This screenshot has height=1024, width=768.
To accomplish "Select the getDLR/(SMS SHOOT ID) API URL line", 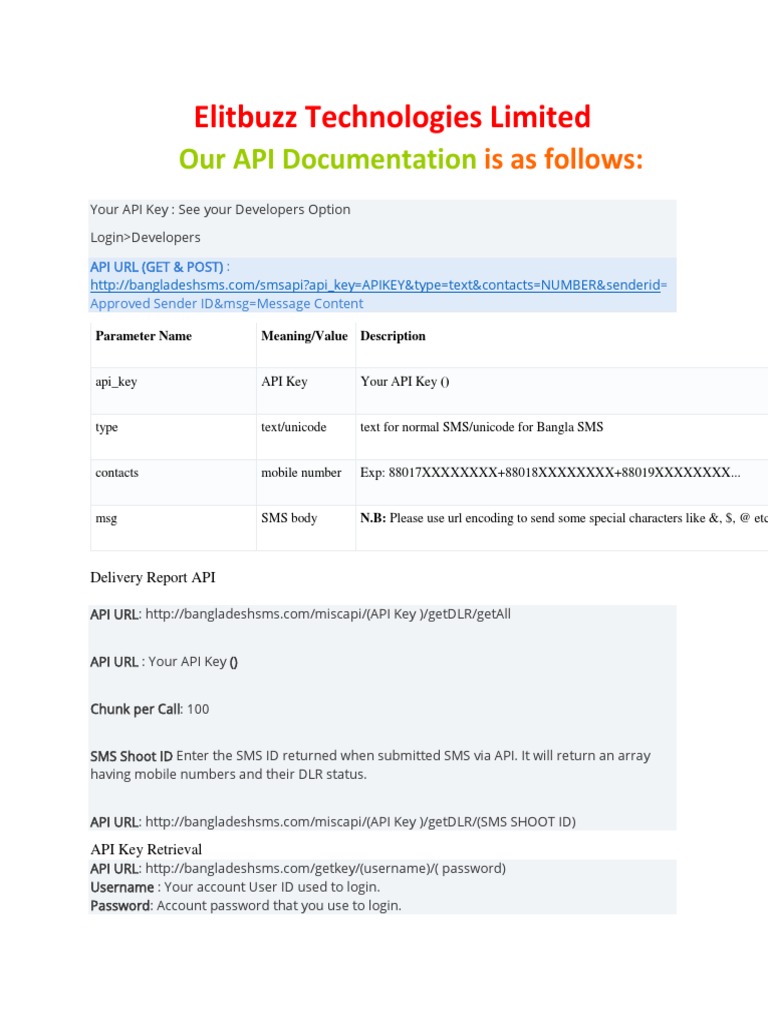I will pos(333,822).
